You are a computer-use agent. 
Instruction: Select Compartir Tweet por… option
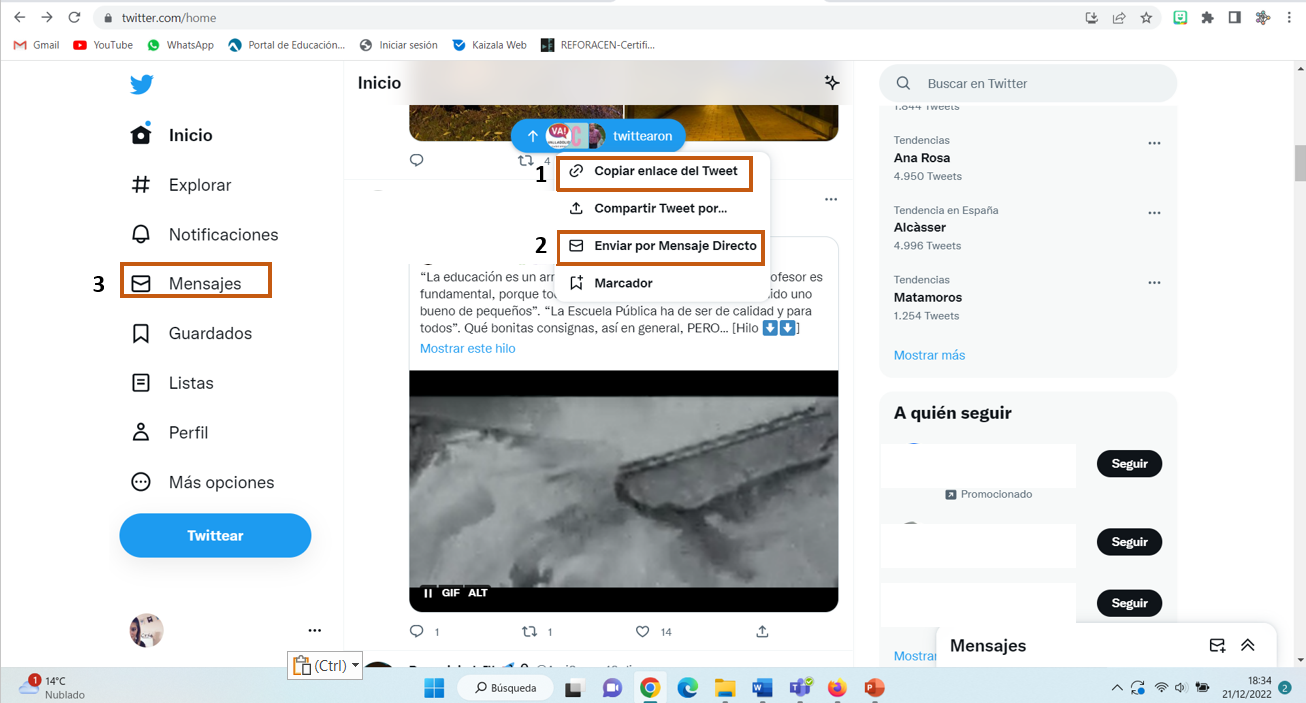point(661,209)
